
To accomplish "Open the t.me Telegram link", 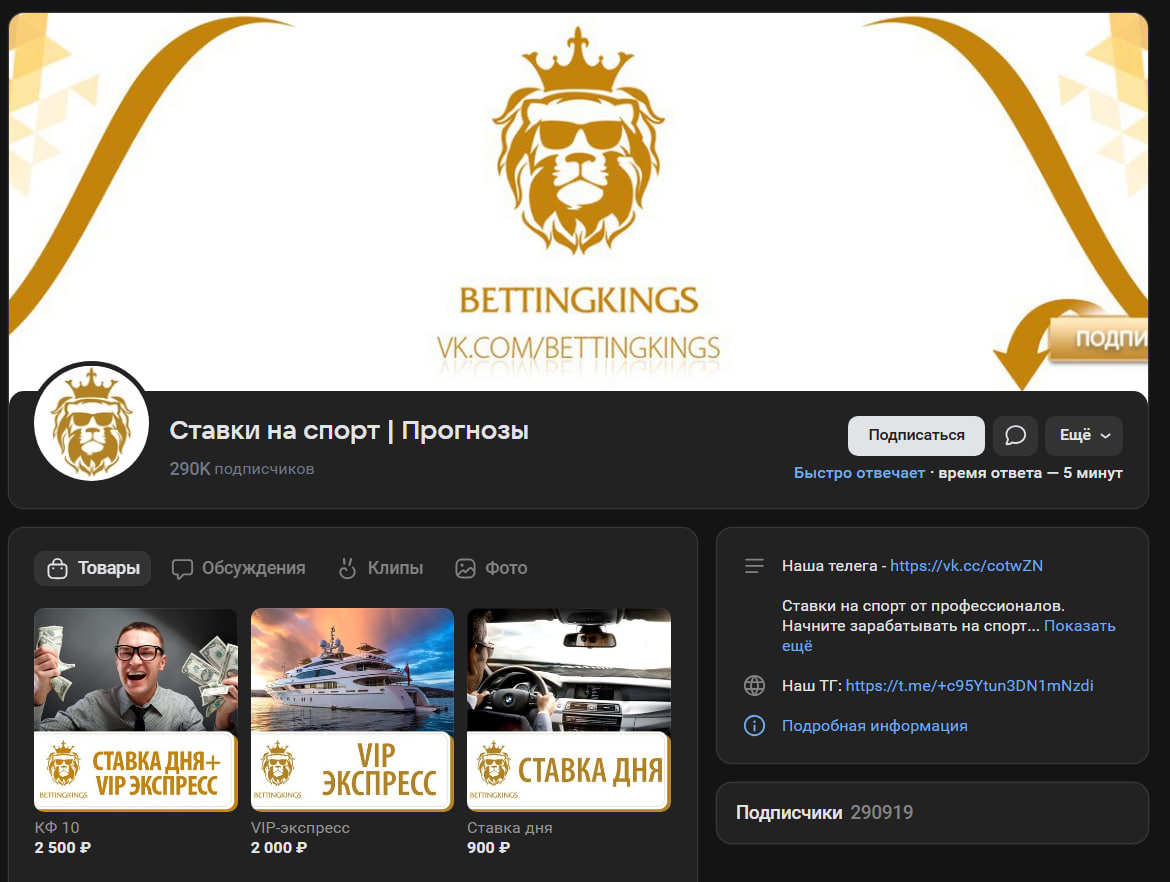I will [x=969, y=685].
